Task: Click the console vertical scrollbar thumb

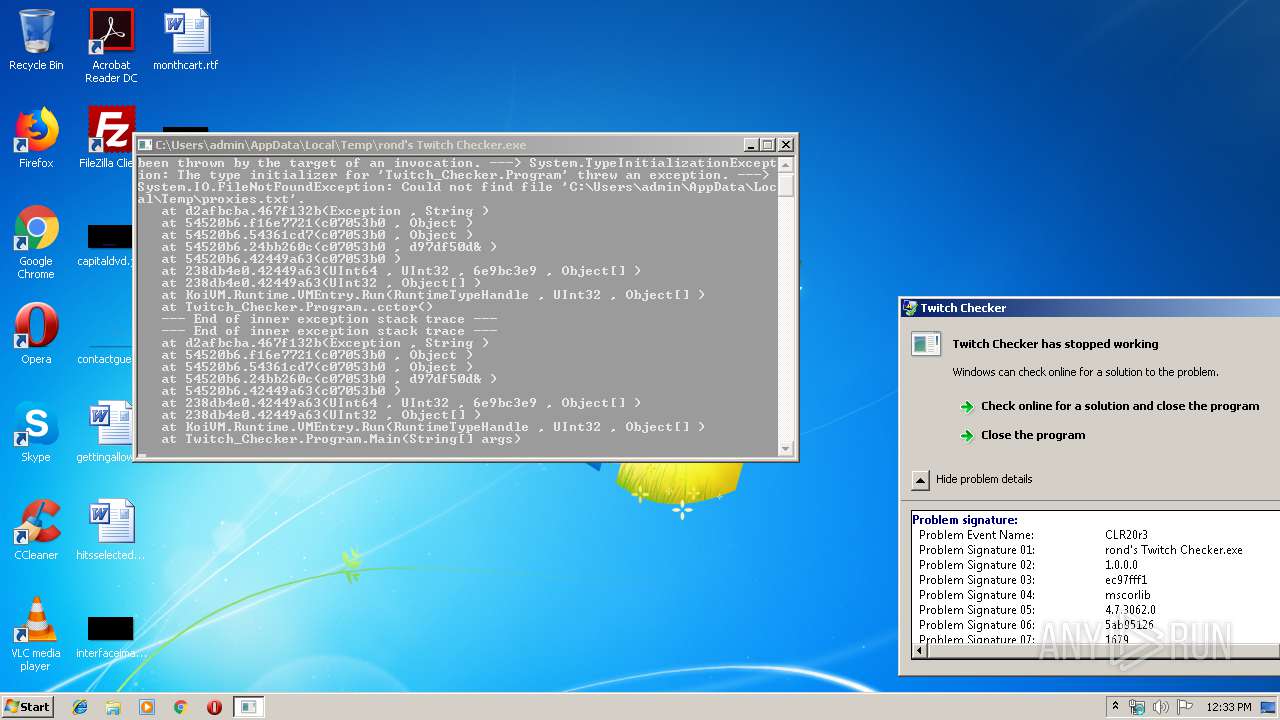Action: click(x=786, y=185)
